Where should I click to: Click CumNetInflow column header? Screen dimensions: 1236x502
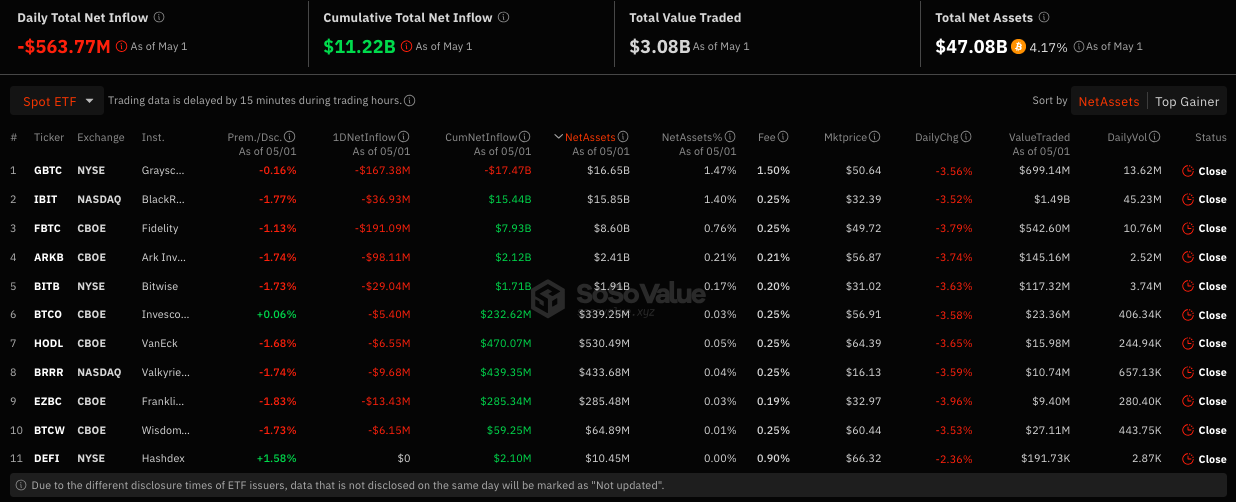482,137
